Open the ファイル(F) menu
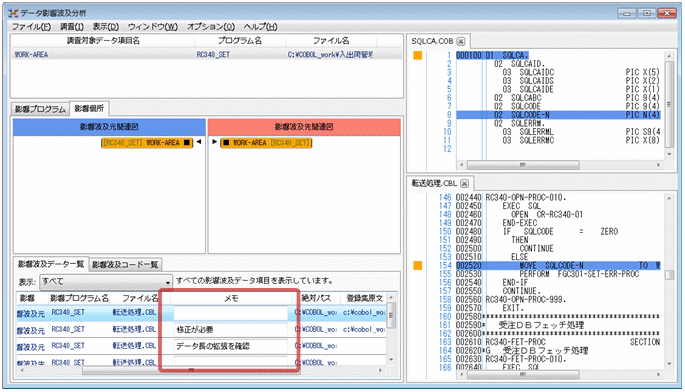This screenshot has width=685, height=392. (31, 27)
